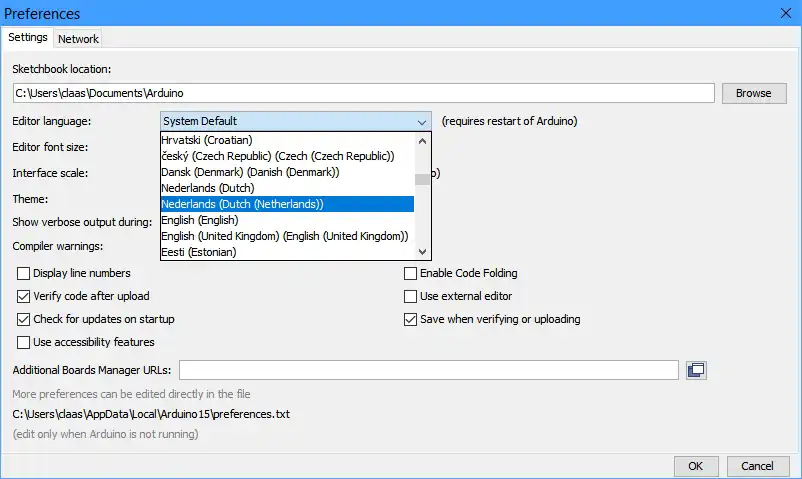This screenshot has width=802, height=479.
Task: Choose Dansk (Danish (Denmark)) language option
Action: (250, 172)
